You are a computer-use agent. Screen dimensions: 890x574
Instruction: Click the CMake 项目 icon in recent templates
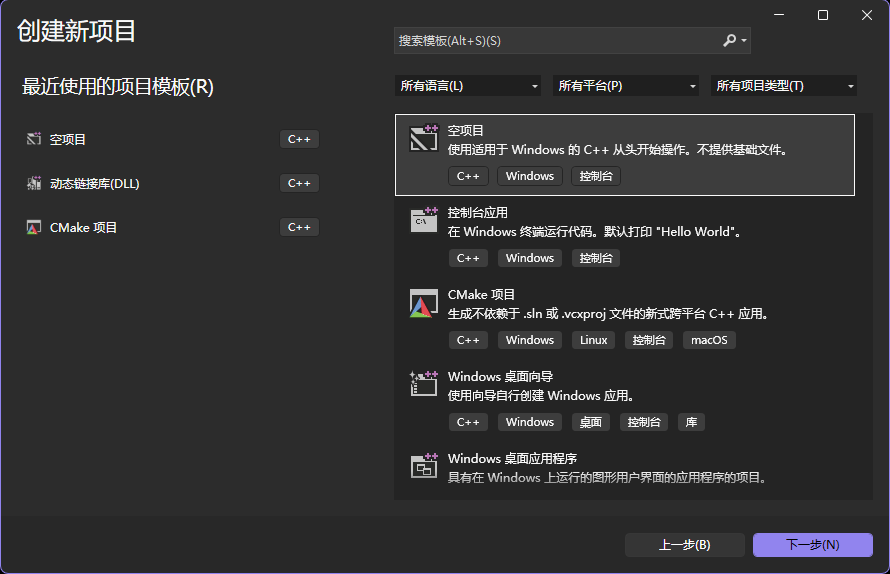(33, 228)
